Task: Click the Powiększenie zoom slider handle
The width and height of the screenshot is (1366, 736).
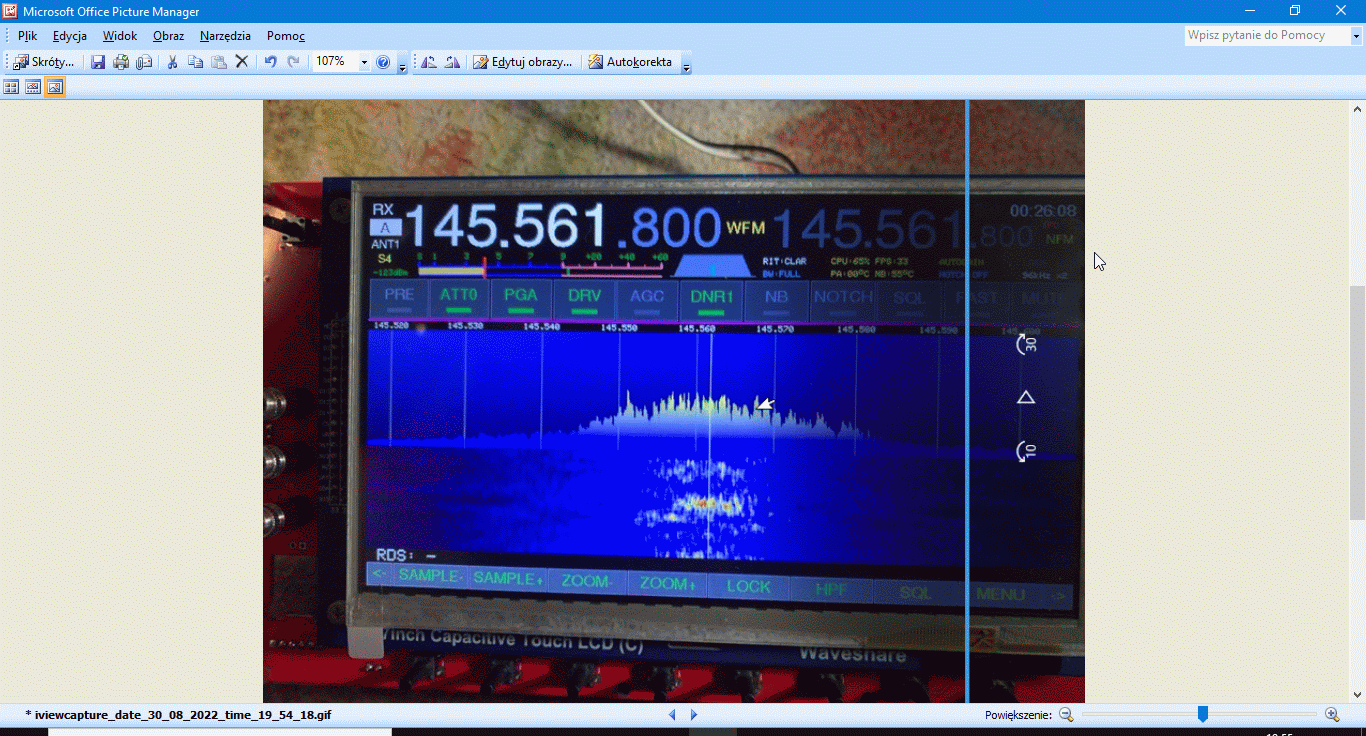Action: tap(1203, 714)
